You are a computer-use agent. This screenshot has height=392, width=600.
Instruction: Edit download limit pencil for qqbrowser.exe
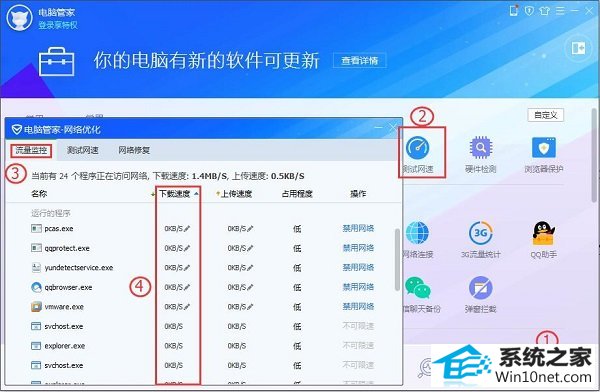pos(187,287)
